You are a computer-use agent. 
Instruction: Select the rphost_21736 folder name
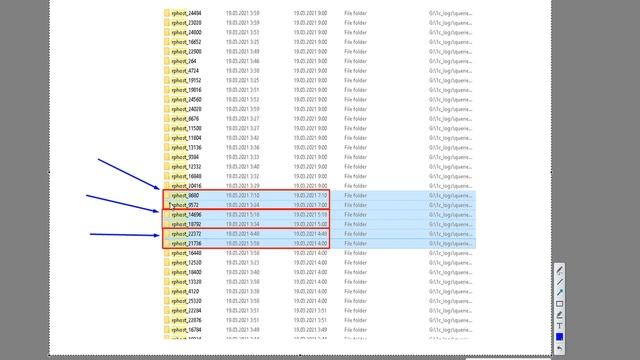pyautogui.click(x=186, y=243)
